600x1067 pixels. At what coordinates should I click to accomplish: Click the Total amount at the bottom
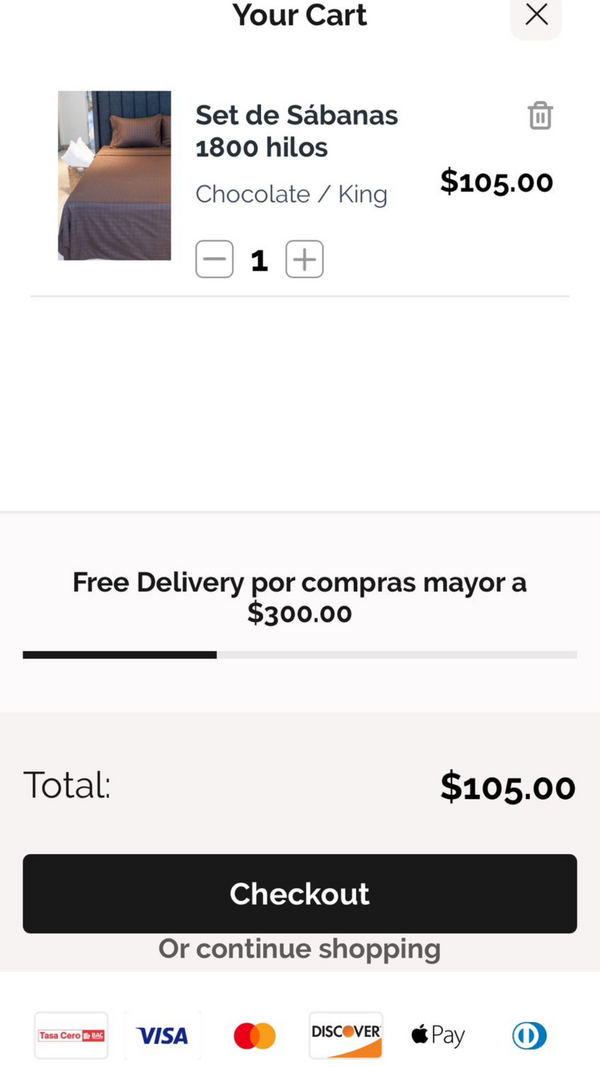[507, 787]
